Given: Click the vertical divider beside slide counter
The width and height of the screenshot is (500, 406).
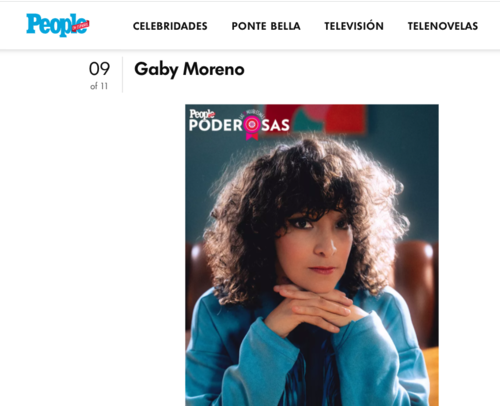Looking at the screenshot, I should 122,75.
